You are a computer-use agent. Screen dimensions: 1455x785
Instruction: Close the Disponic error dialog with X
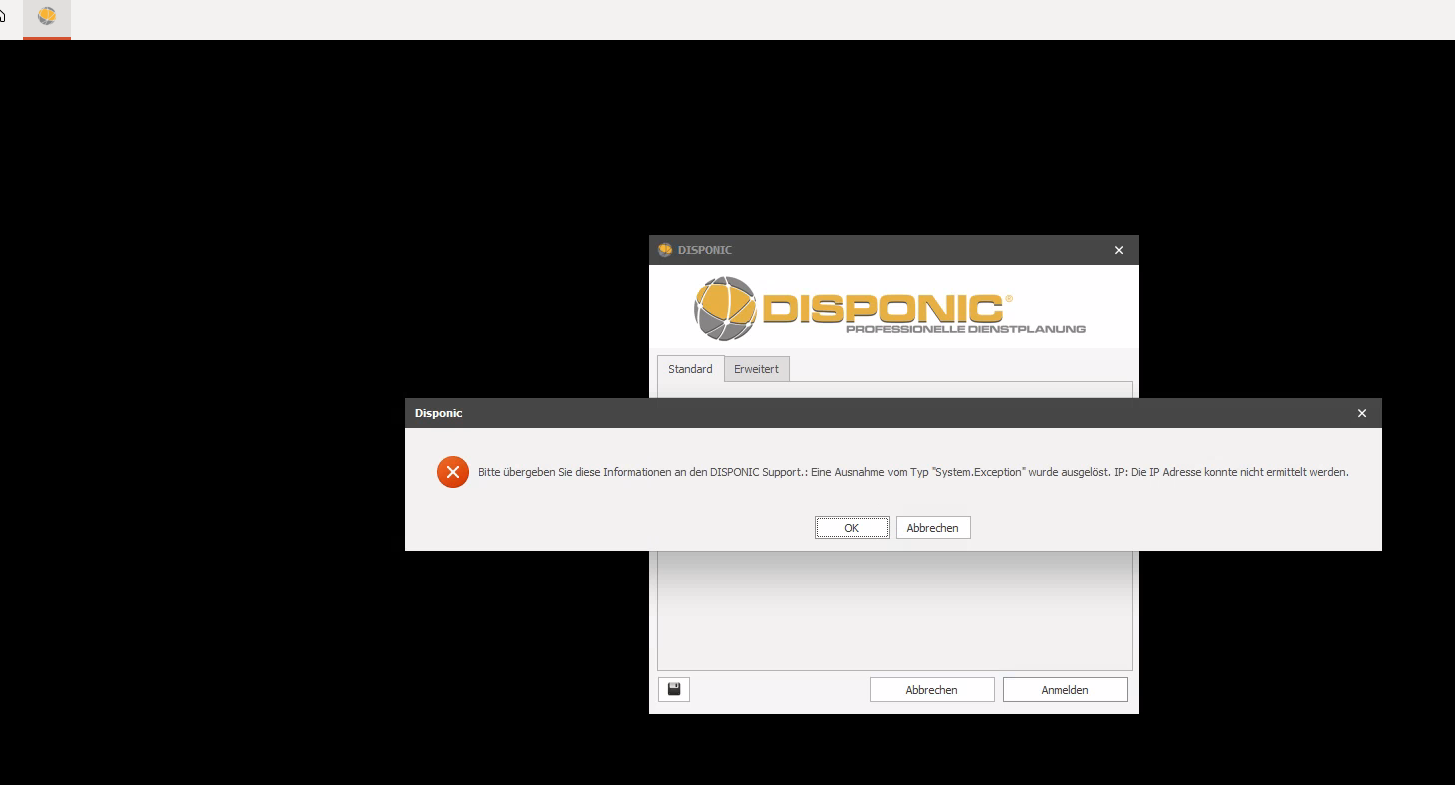[x=1361, y=413]
